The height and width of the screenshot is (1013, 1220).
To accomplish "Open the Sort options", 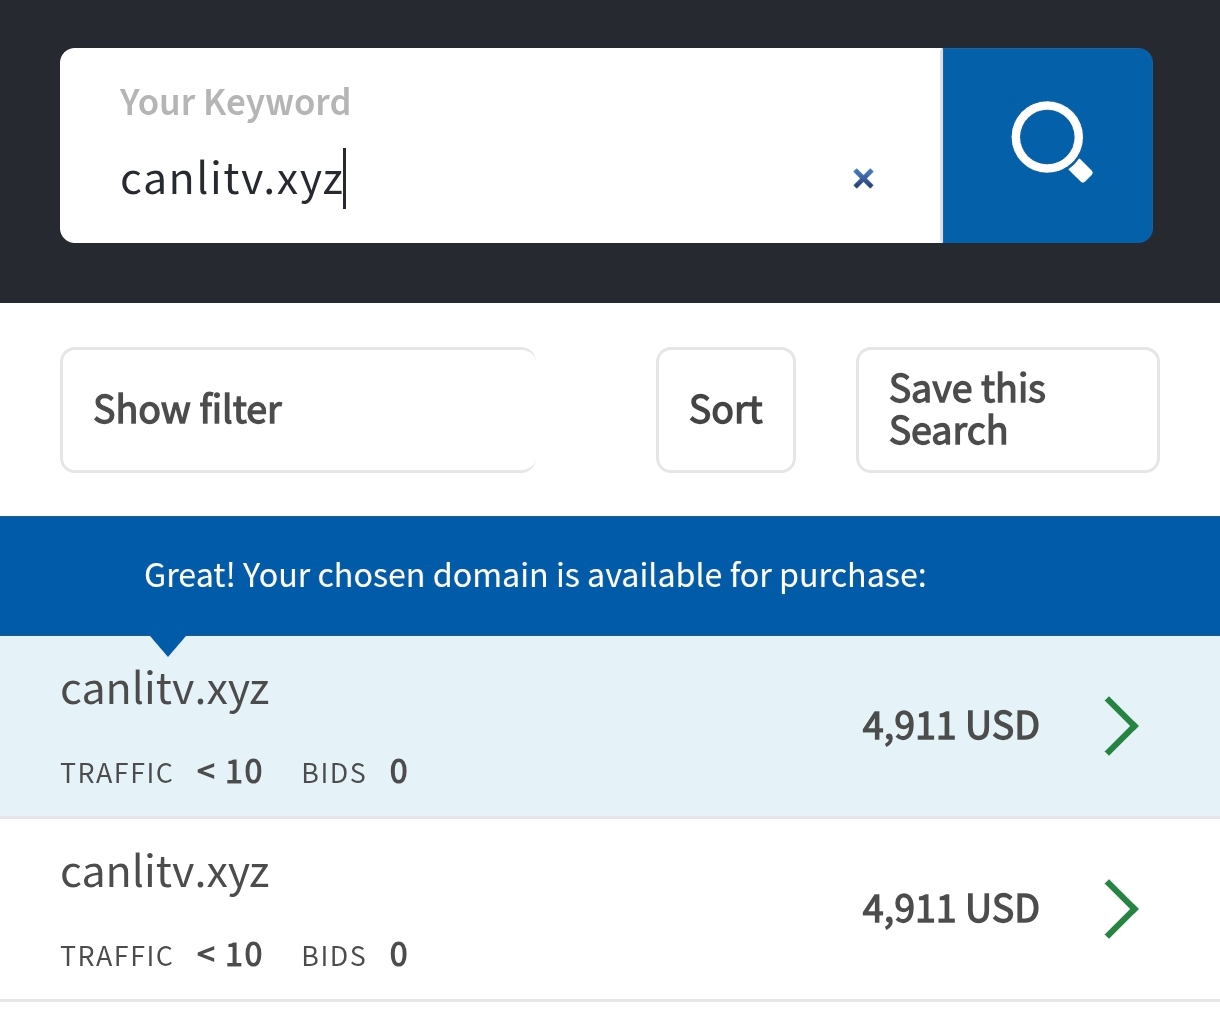I will (726, 410).
